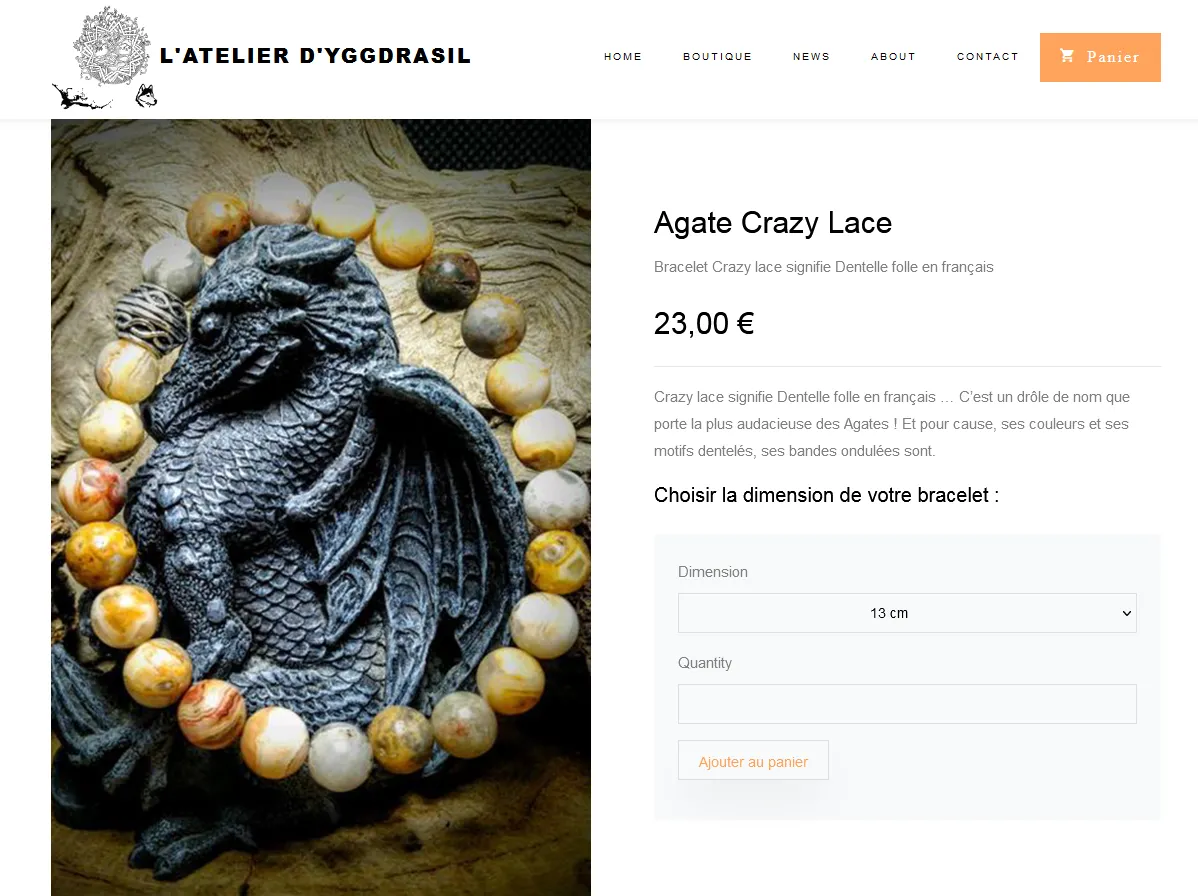Click the Agate Crazy Lace product title
This screenshot has height=896, width=1198.
tap(772, 223)
